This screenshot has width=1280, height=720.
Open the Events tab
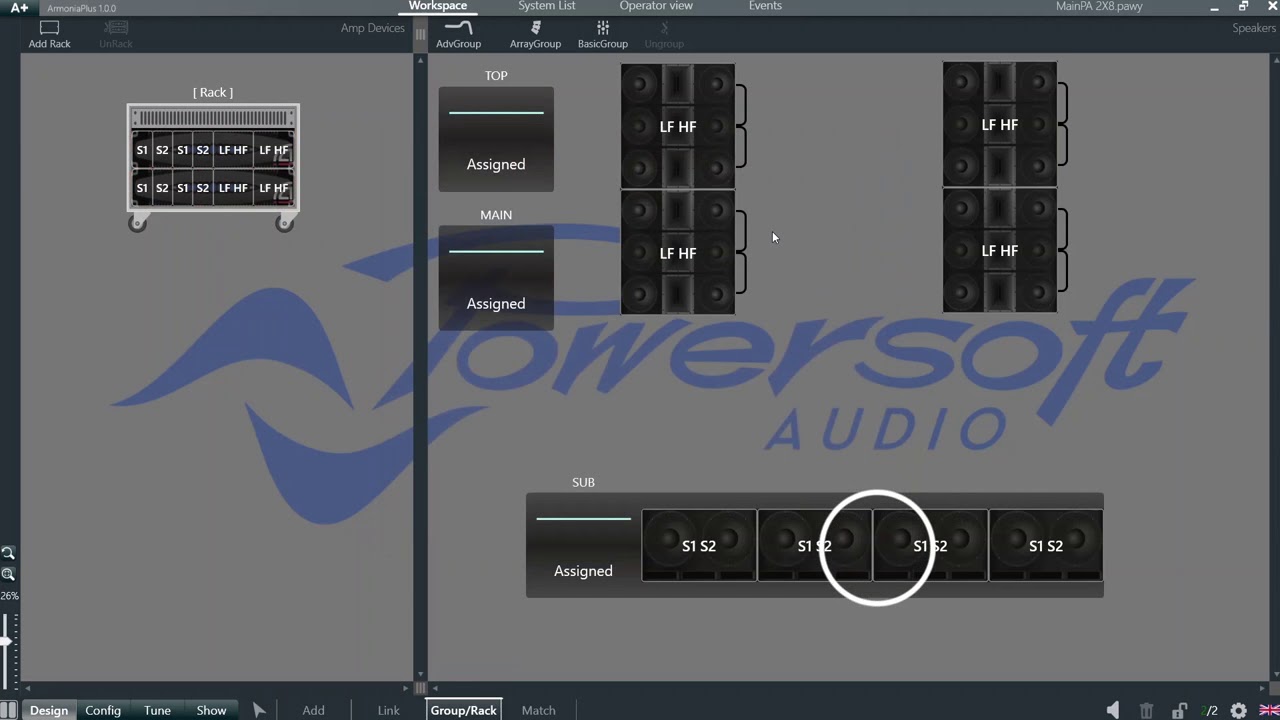(765, 6)
